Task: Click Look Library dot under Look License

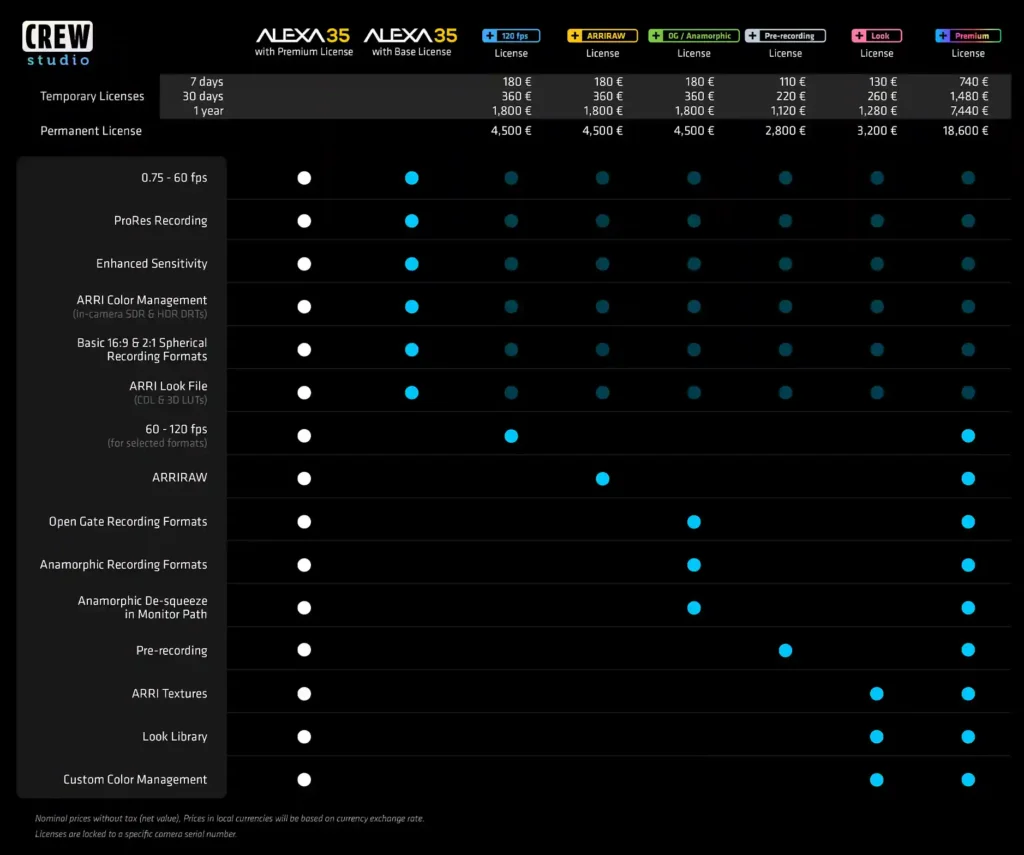Action: pos(877,737)
